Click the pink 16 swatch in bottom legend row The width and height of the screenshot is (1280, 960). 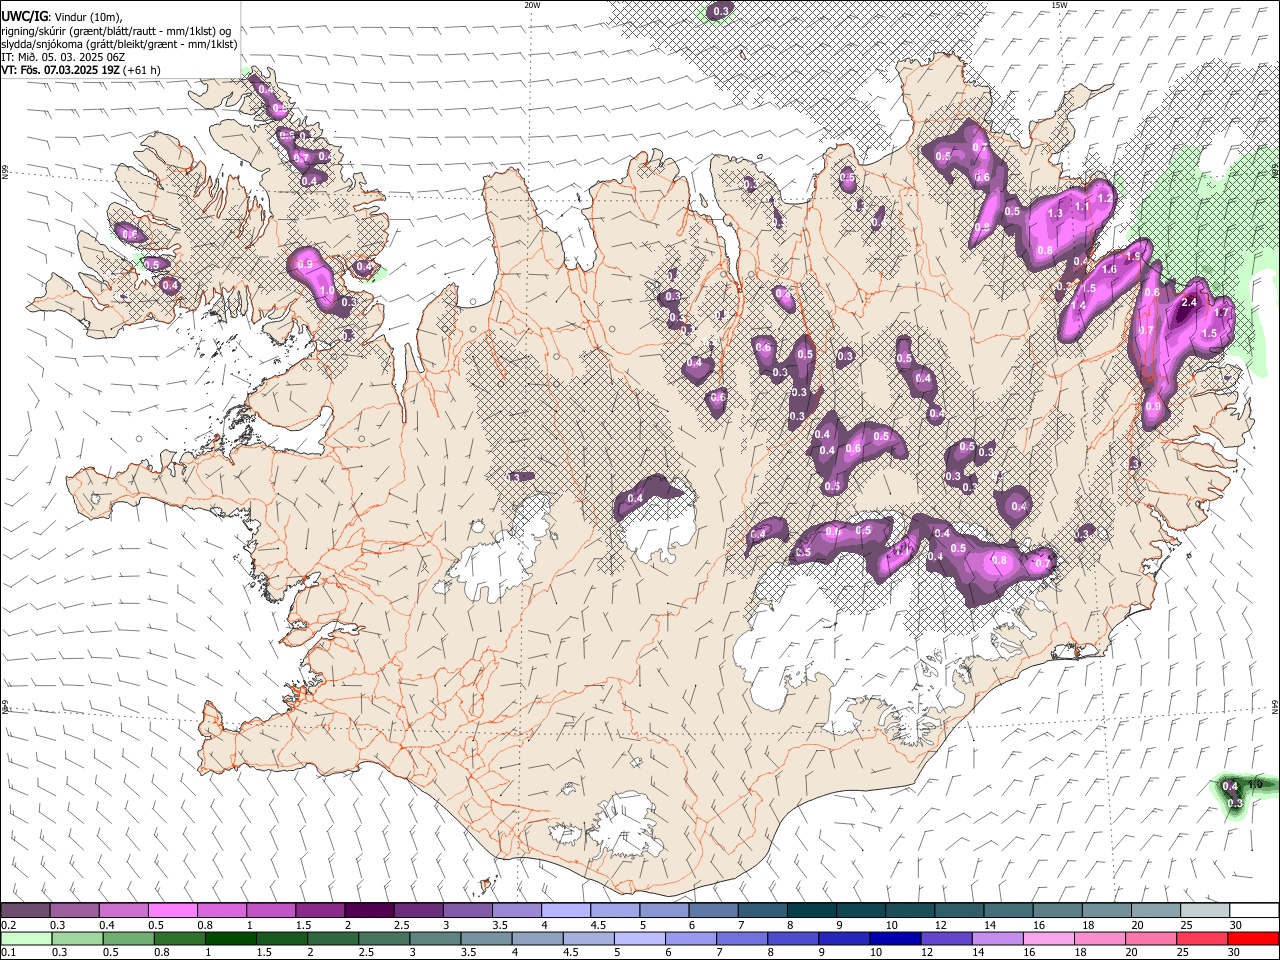[1048, 938]
